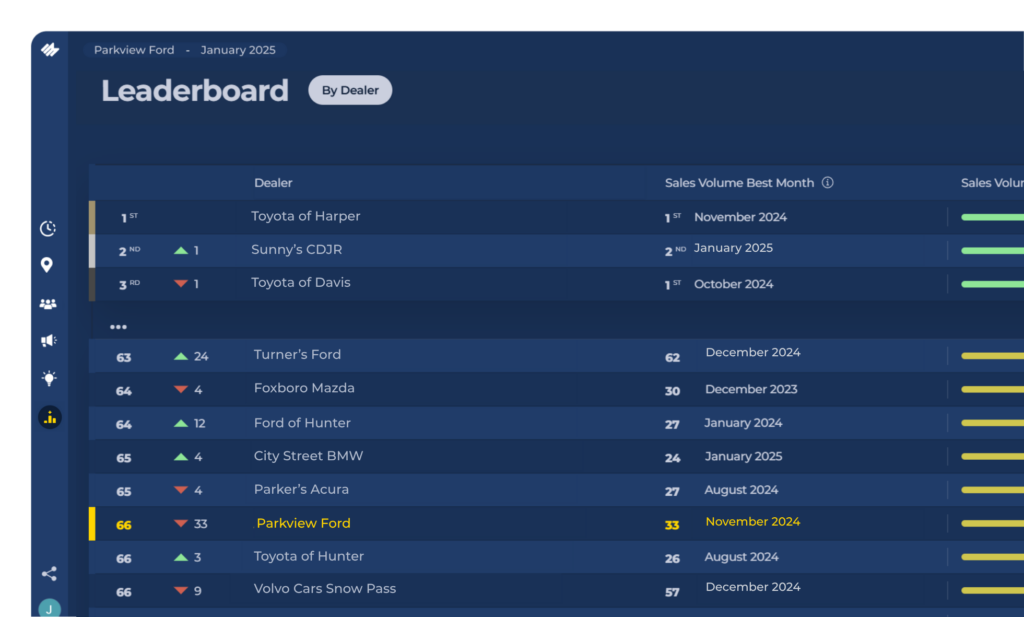
Task: Click the green progress bar for Toyota of Harper
Action: [x=993, y=217]
